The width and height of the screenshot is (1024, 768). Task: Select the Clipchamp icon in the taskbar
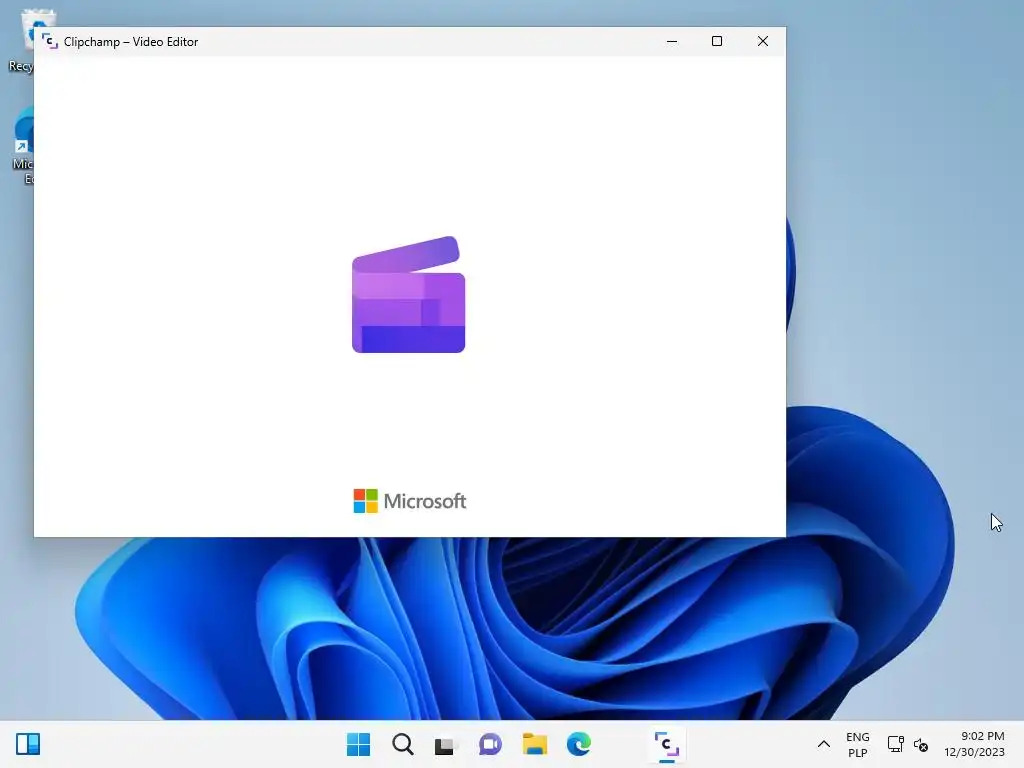pyautogui.click(x=667, y=744)
